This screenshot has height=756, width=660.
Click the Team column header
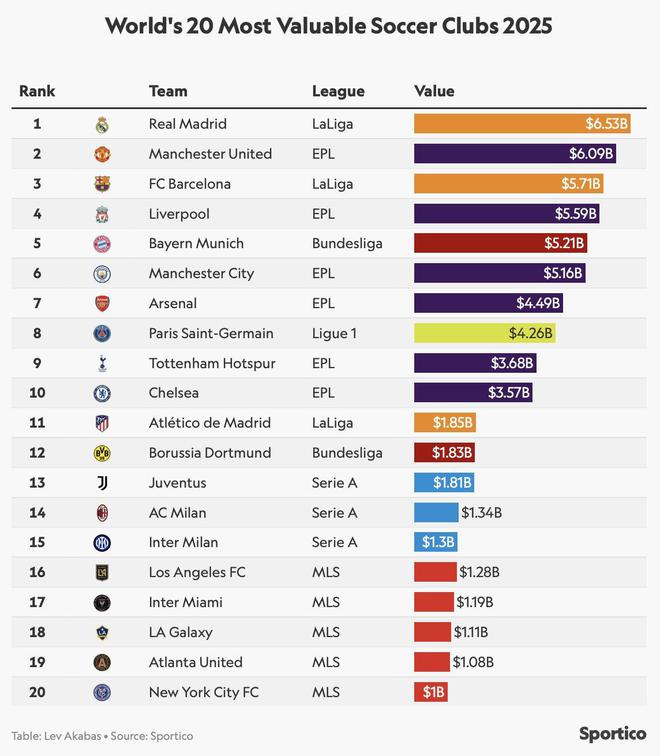point(168,91)
